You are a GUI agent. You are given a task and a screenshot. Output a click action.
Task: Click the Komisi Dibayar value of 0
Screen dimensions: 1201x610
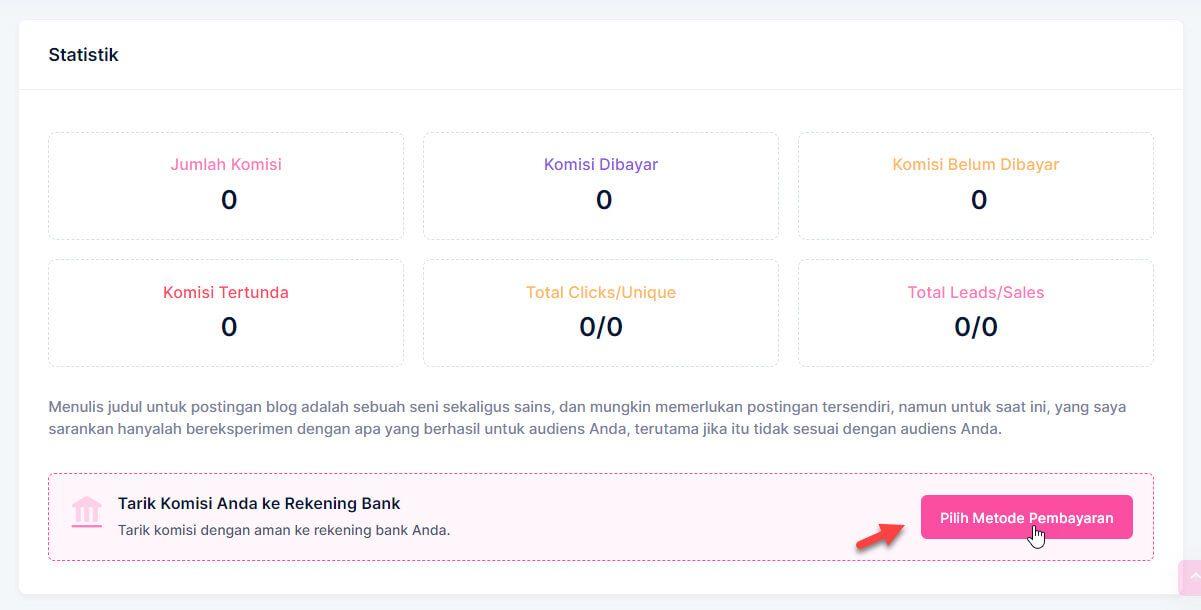(x=604, y=200)
